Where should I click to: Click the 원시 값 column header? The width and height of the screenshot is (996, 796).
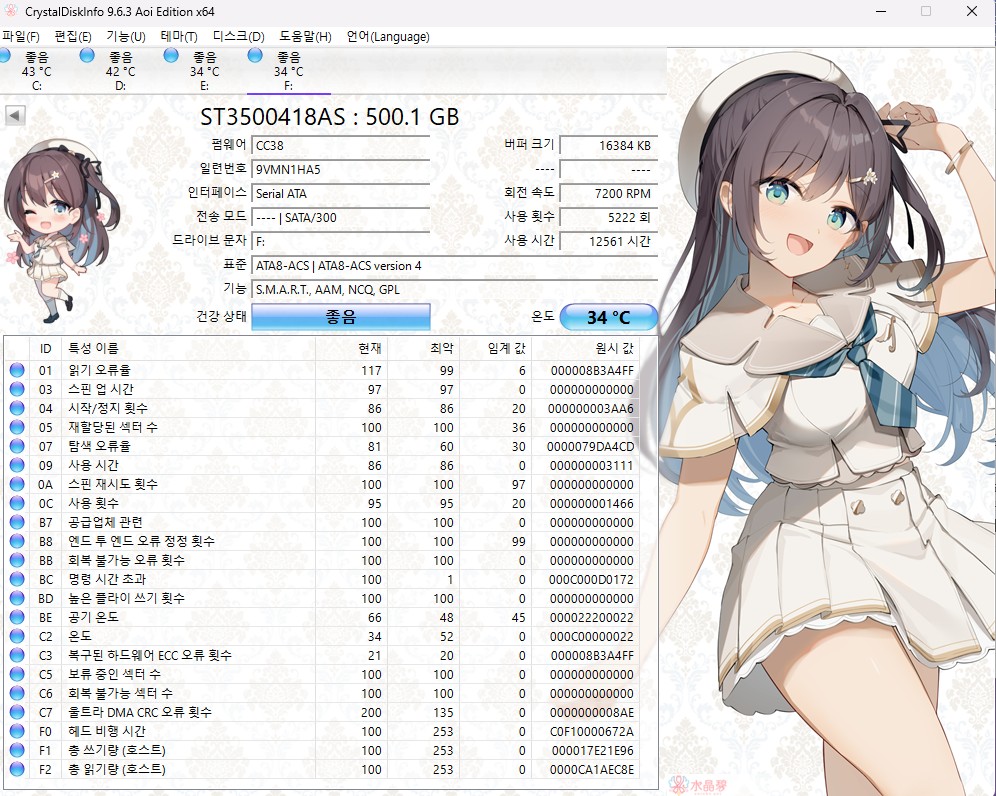click(x=586, y=348)
